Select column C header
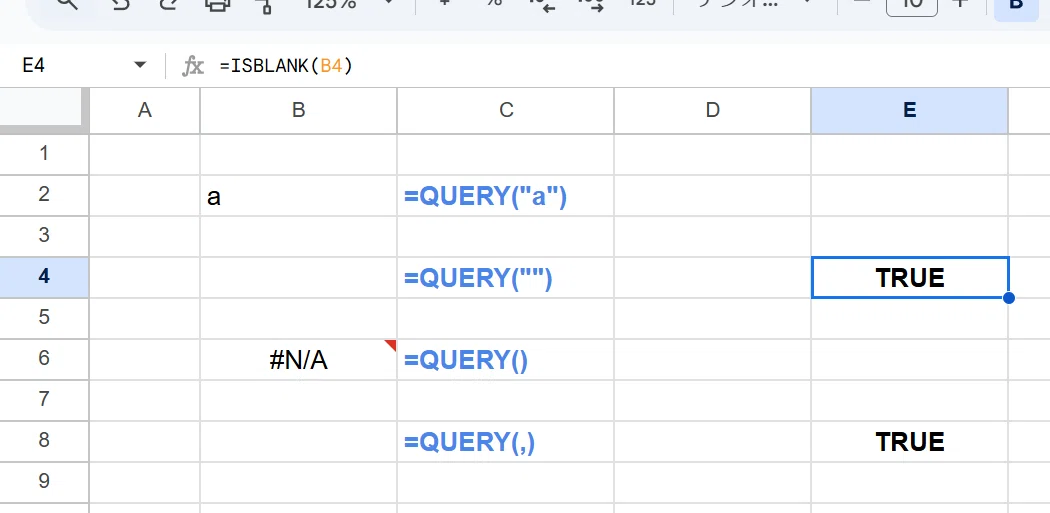 point(506,111)
